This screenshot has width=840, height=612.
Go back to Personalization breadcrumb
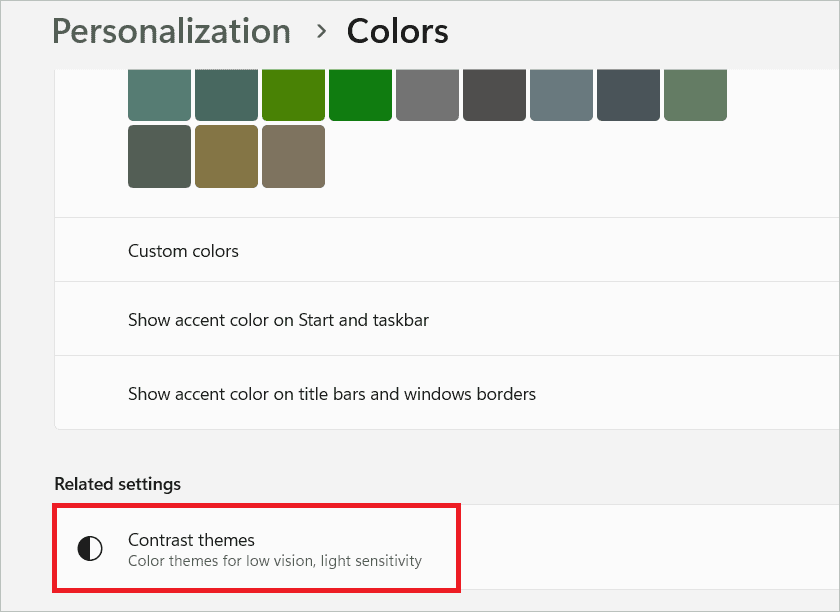171,31
